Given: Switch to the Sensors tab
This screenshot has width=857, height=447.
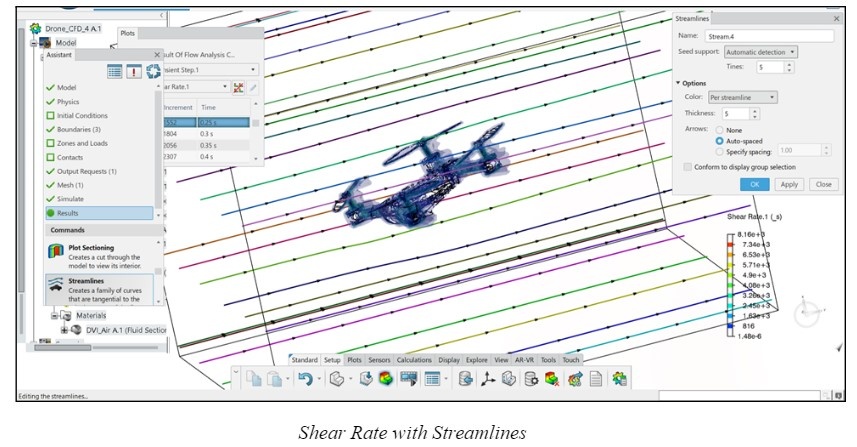Looking at the screenshot, I should (379, 360).
